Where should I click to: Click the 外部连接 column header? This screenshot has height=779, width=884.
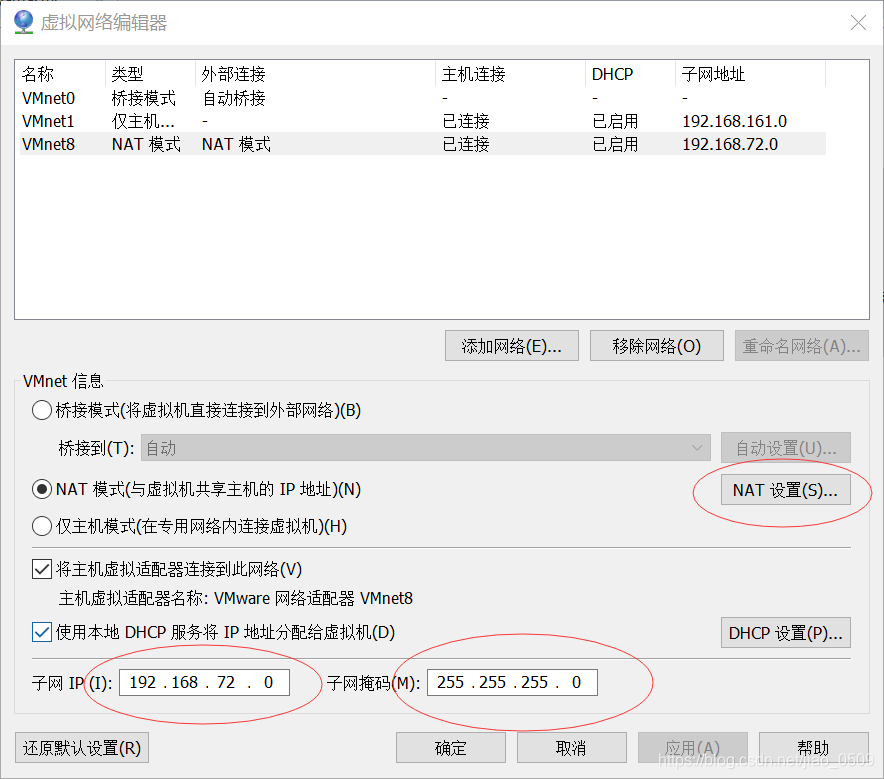coord(316,74)
